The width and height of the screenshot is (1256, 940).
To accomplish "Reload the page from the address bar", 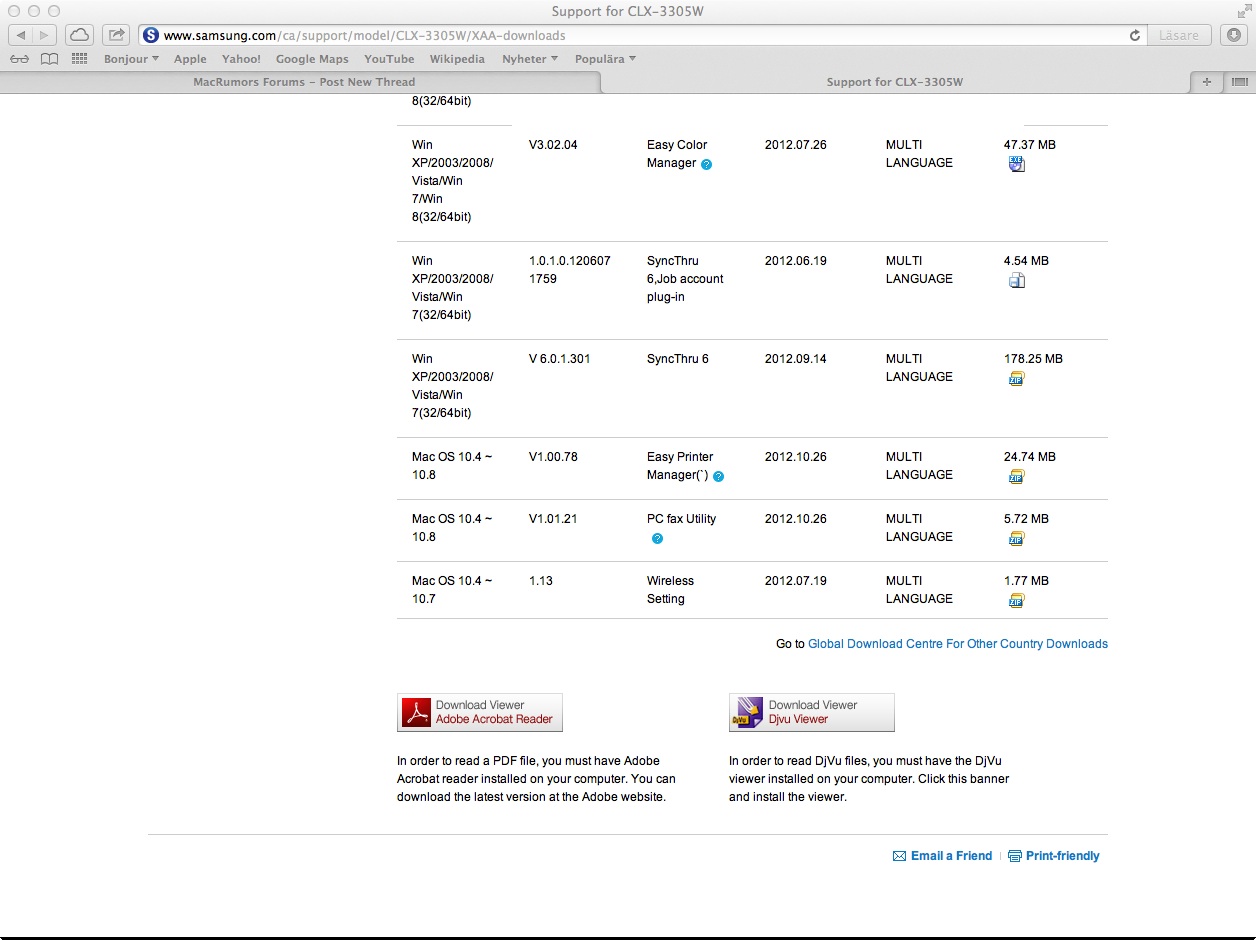I will pos(1134,35).
